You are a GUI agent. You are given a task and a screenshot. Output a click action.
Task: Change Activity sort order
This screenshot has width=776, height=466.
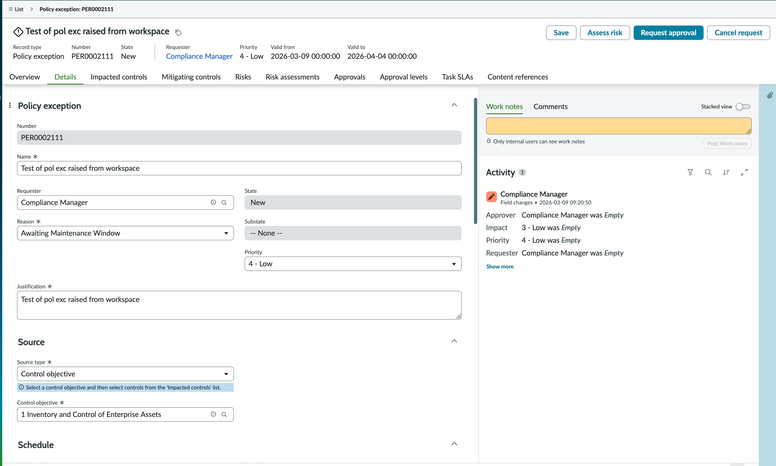[726, 172]
